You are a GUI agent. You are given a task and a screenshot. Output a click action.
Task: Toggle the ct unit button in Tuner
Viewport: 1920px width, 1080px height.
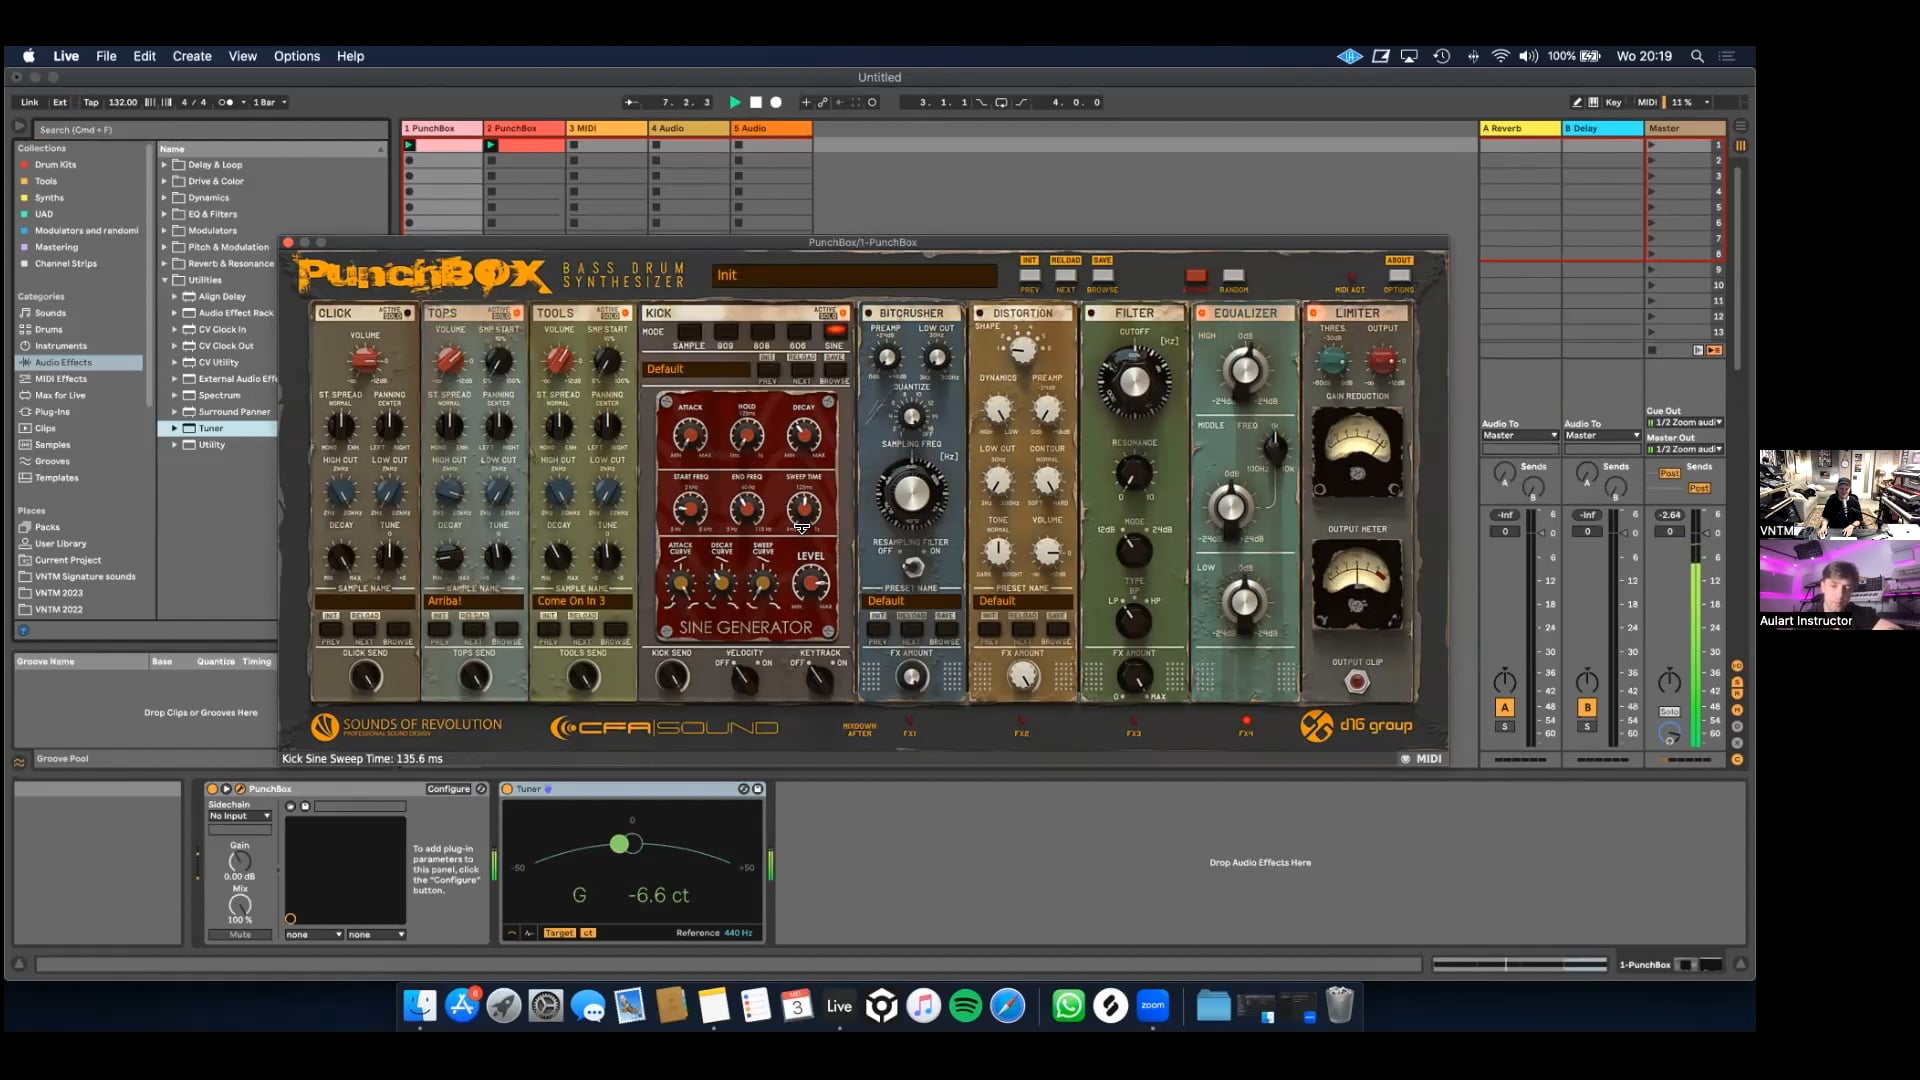coord(588,933)
